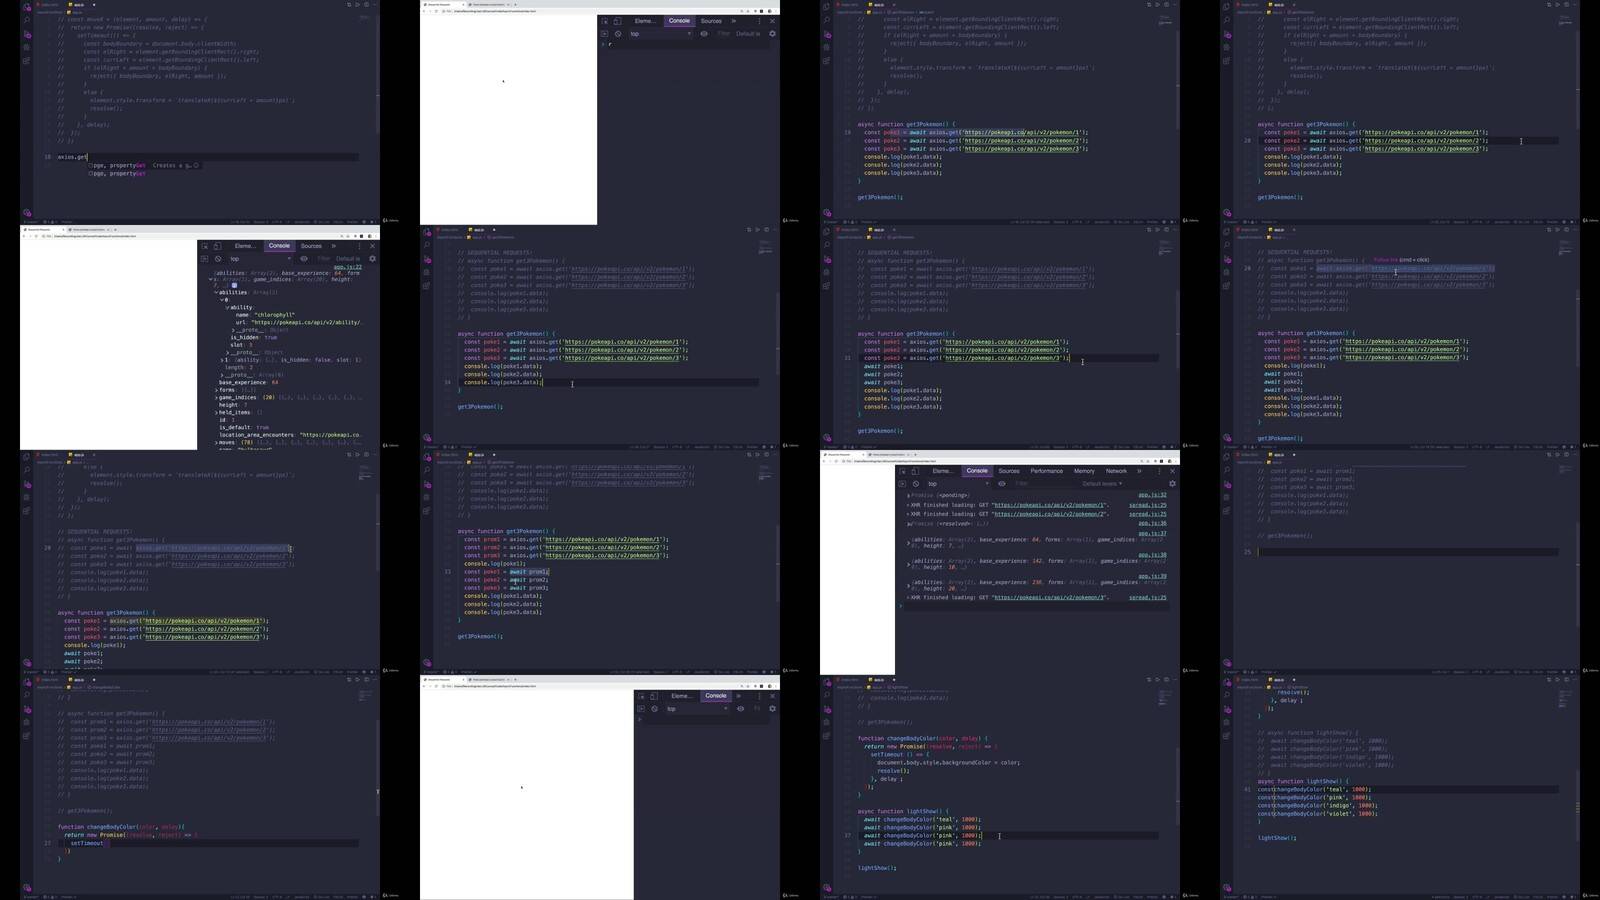Open Extensions view in axios.get autocomplete frame

pos(27,60)
